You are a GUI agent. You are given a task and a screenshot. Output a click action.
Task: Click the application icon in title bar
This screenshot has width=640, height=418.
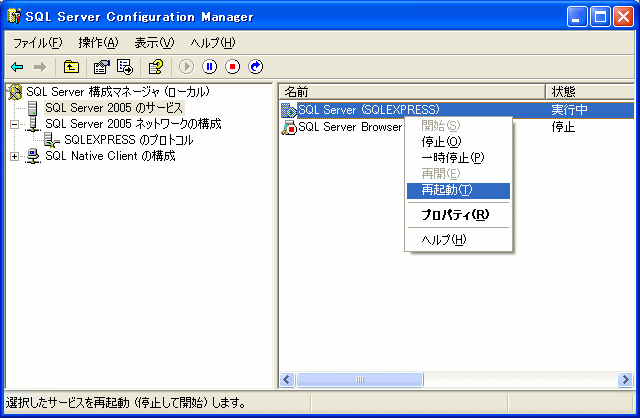click(x=14, y=16)
